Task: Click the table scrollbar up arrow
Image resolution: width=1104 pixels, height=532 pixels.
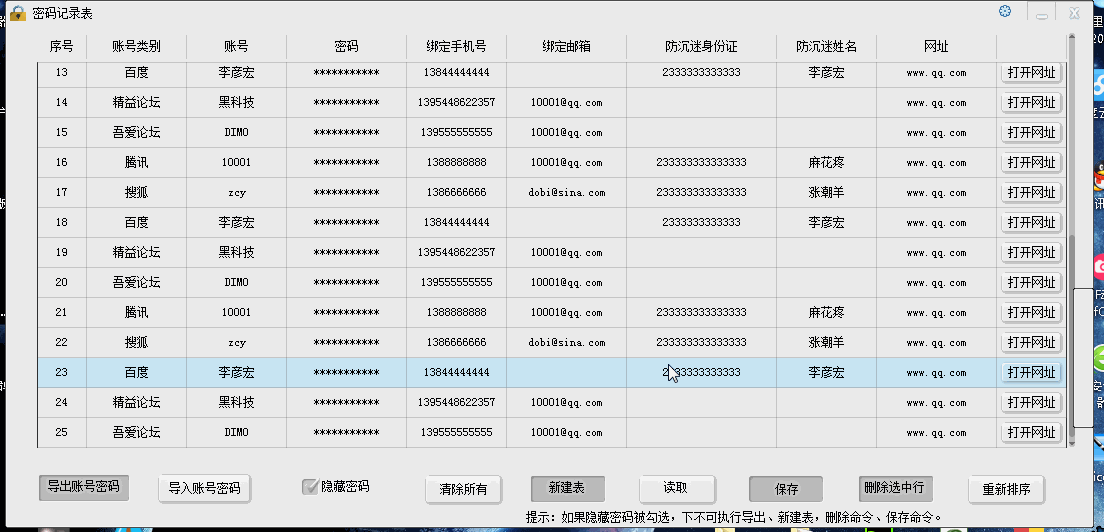Action: point(1072,37)
